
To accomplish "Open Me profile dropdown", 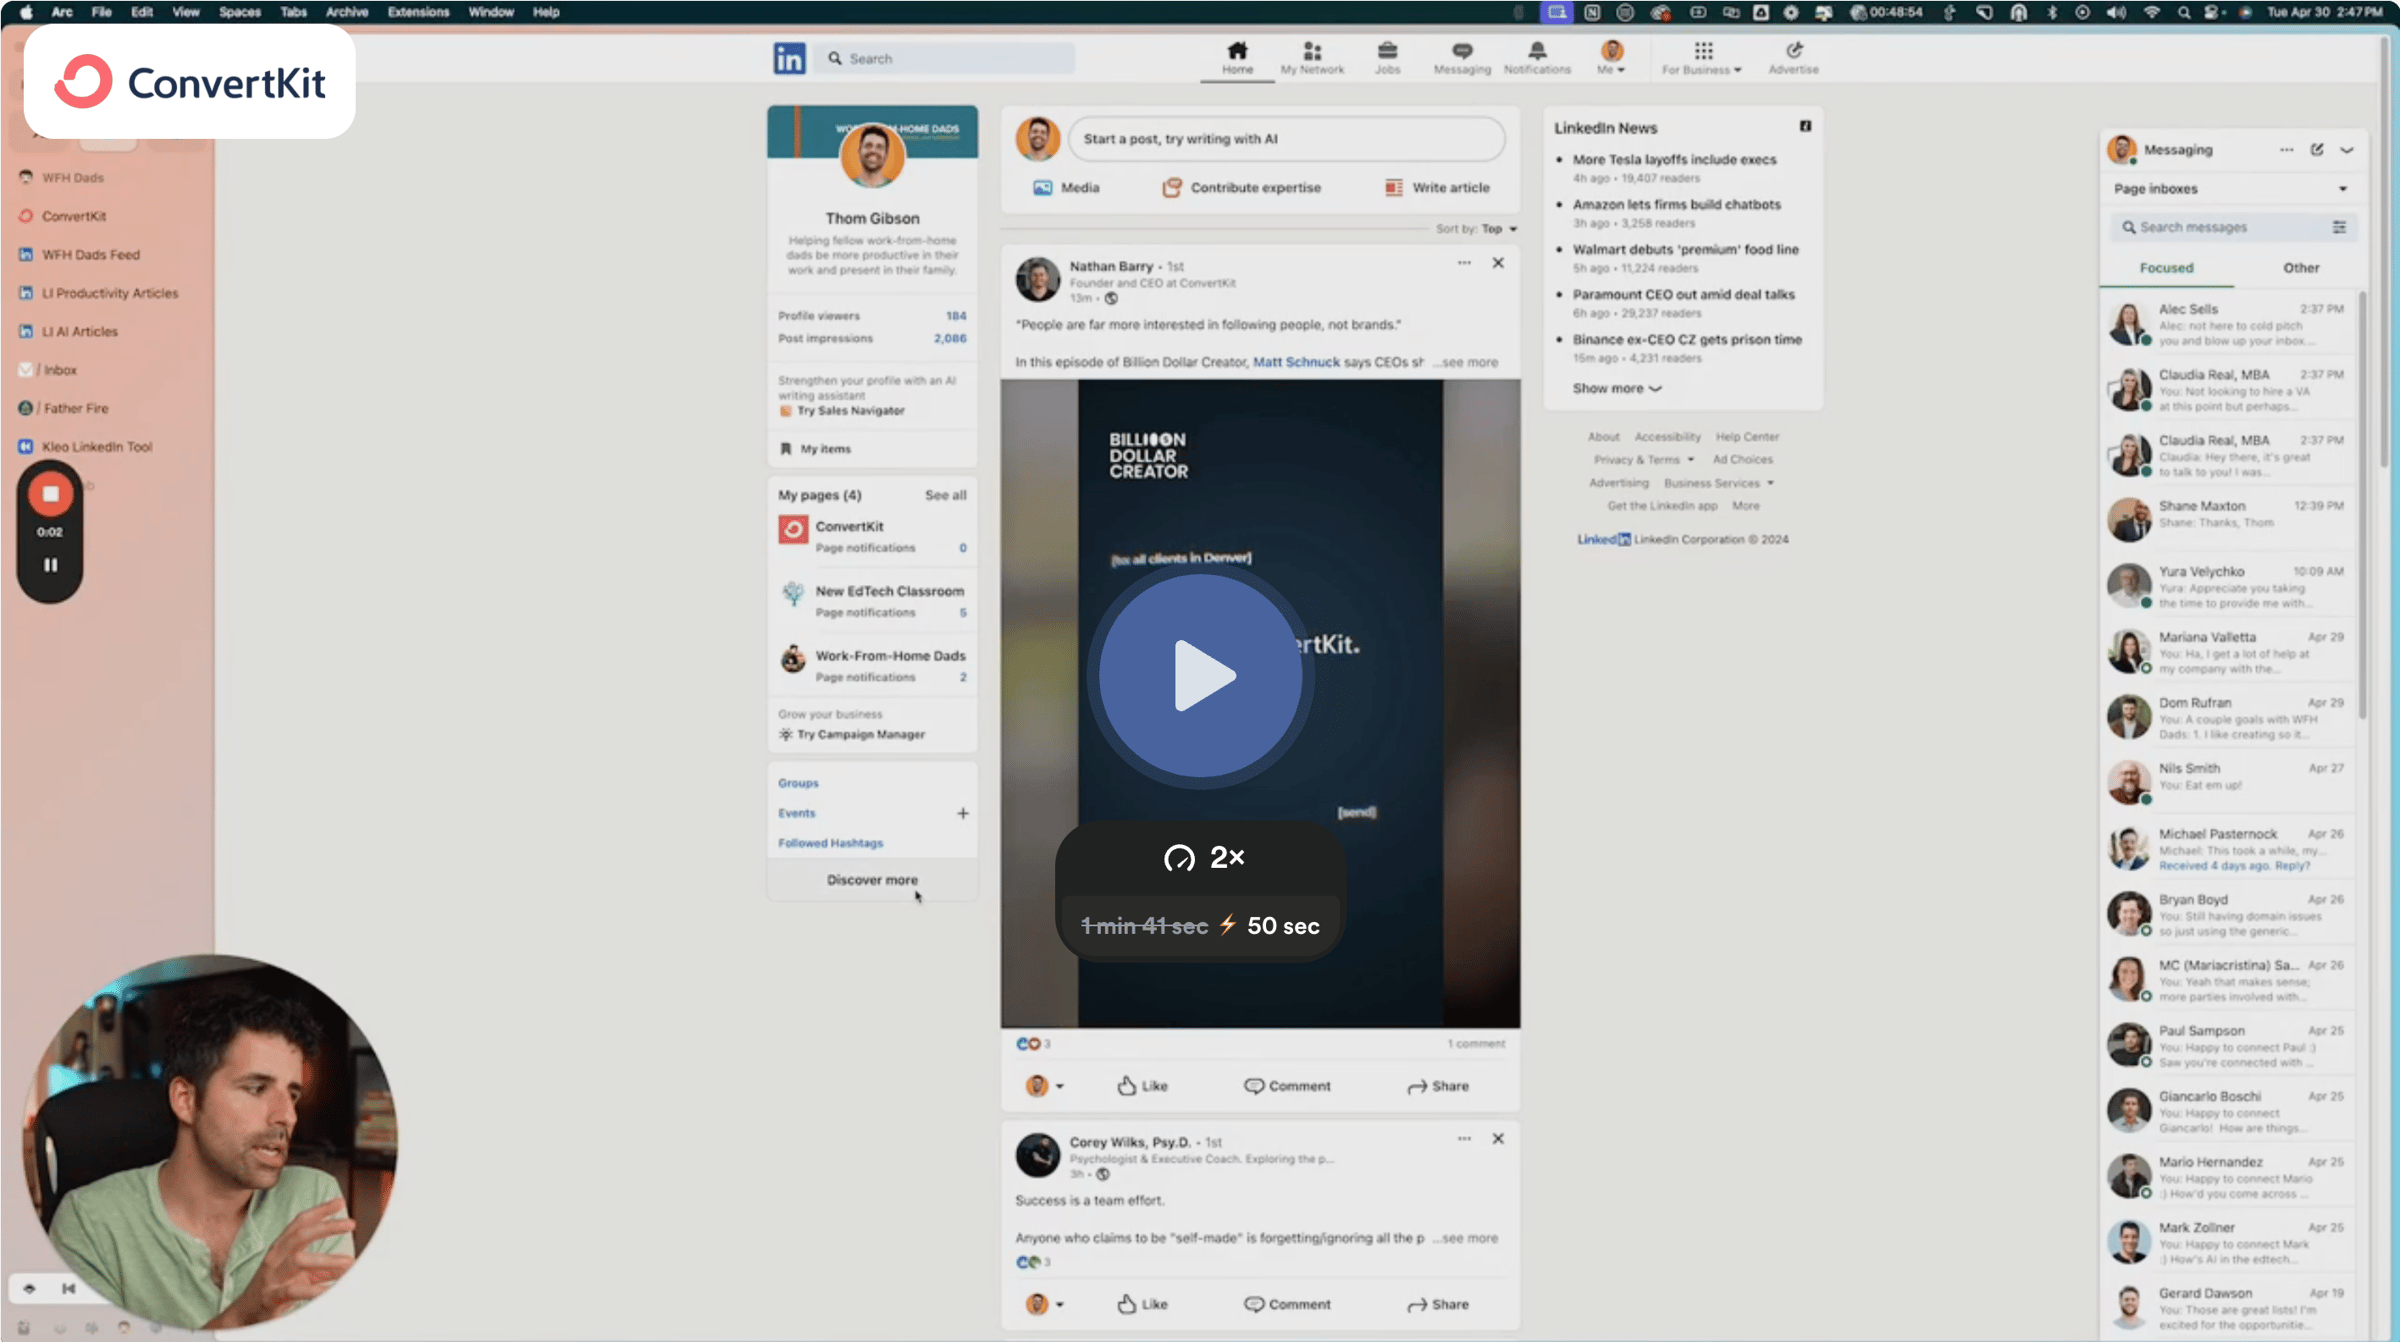I will pyautogui.click(x=1611, y=58).
